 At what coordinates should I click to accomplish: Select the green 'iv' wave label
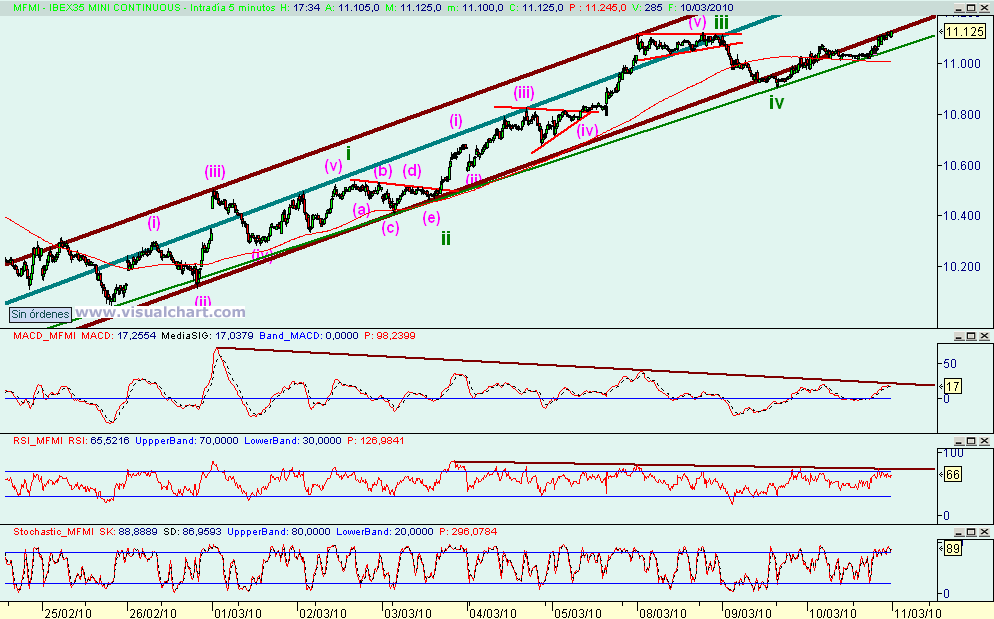pos(777,102)
